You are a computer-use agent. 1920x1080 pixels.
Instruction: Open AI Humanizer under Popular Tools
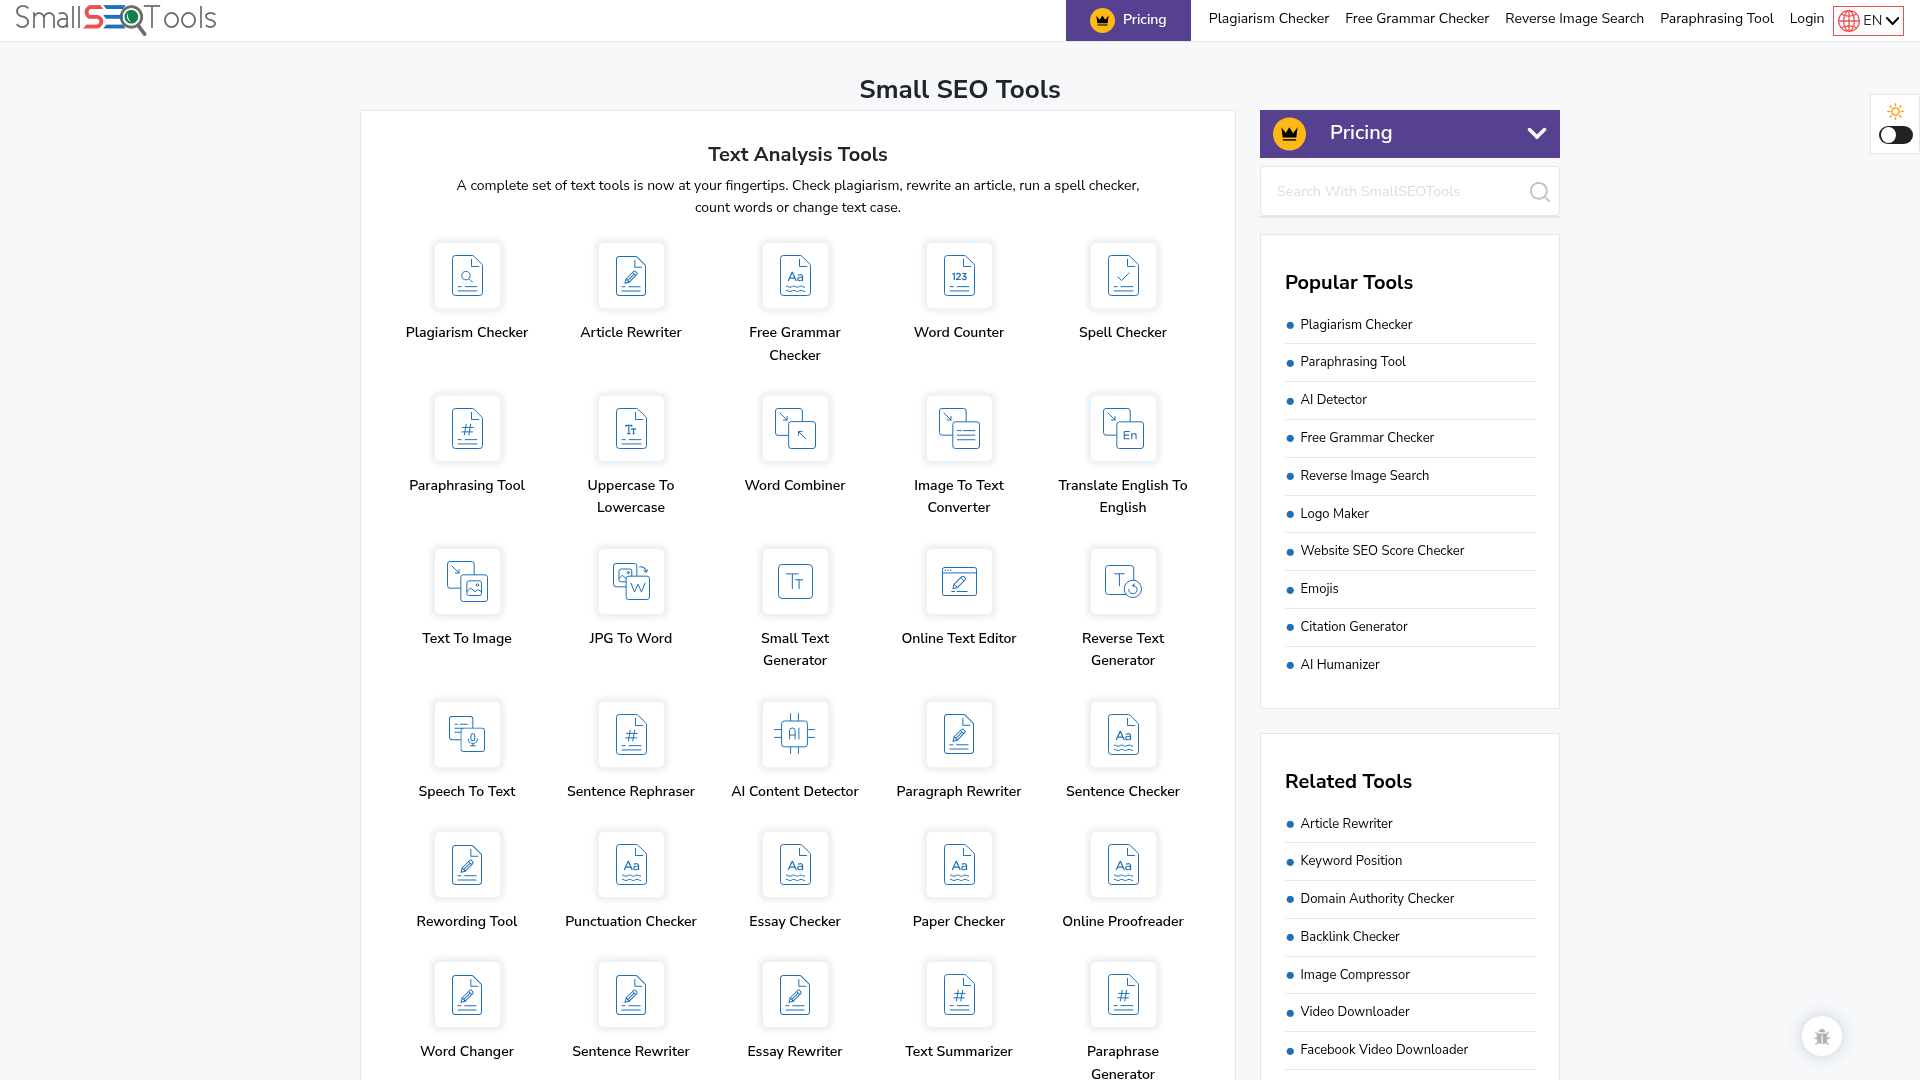pyautogui.click(x=1340, y=664)
